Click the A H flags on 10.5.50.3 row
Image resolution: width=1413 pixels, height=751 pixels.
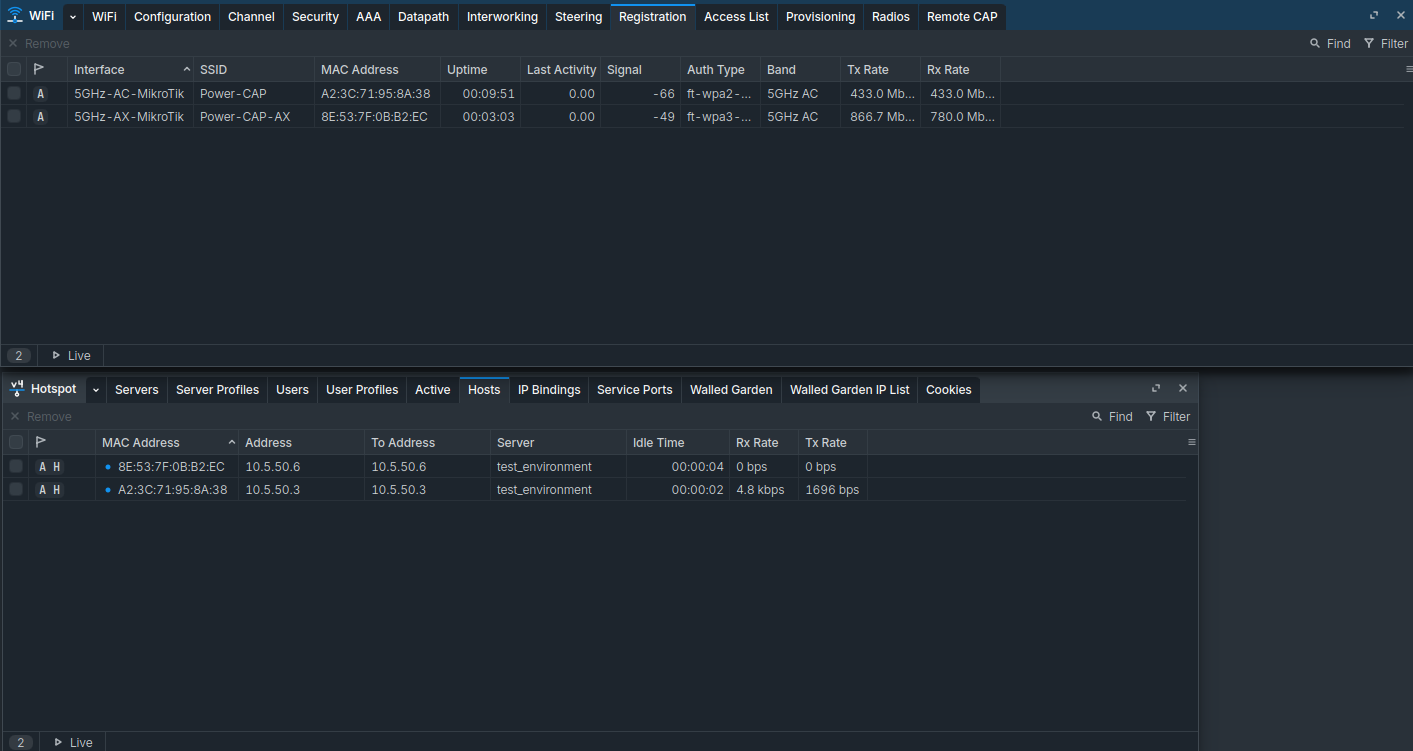(49, 489)
